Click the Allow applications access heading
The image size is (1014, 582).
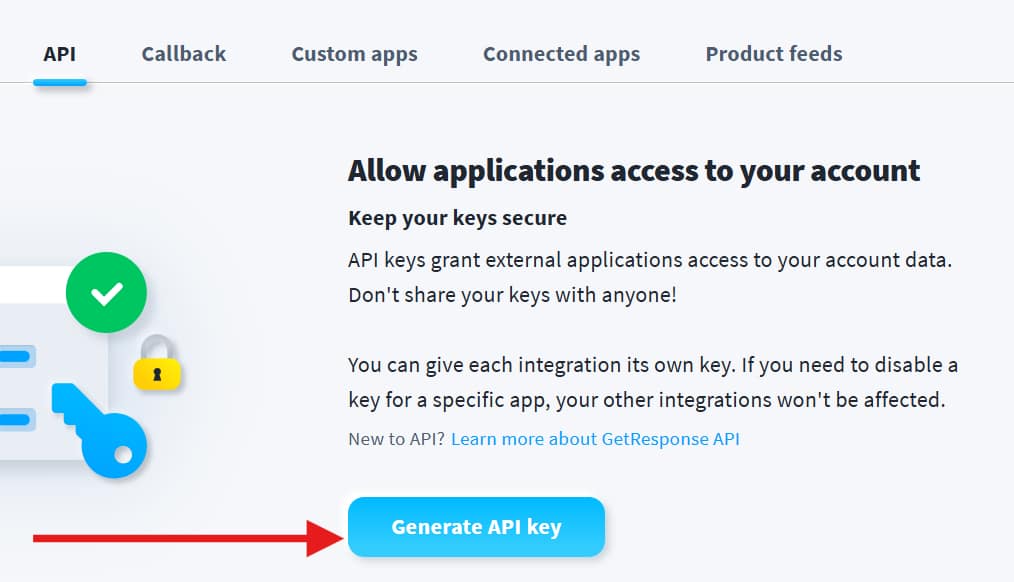tap(634, 171)
